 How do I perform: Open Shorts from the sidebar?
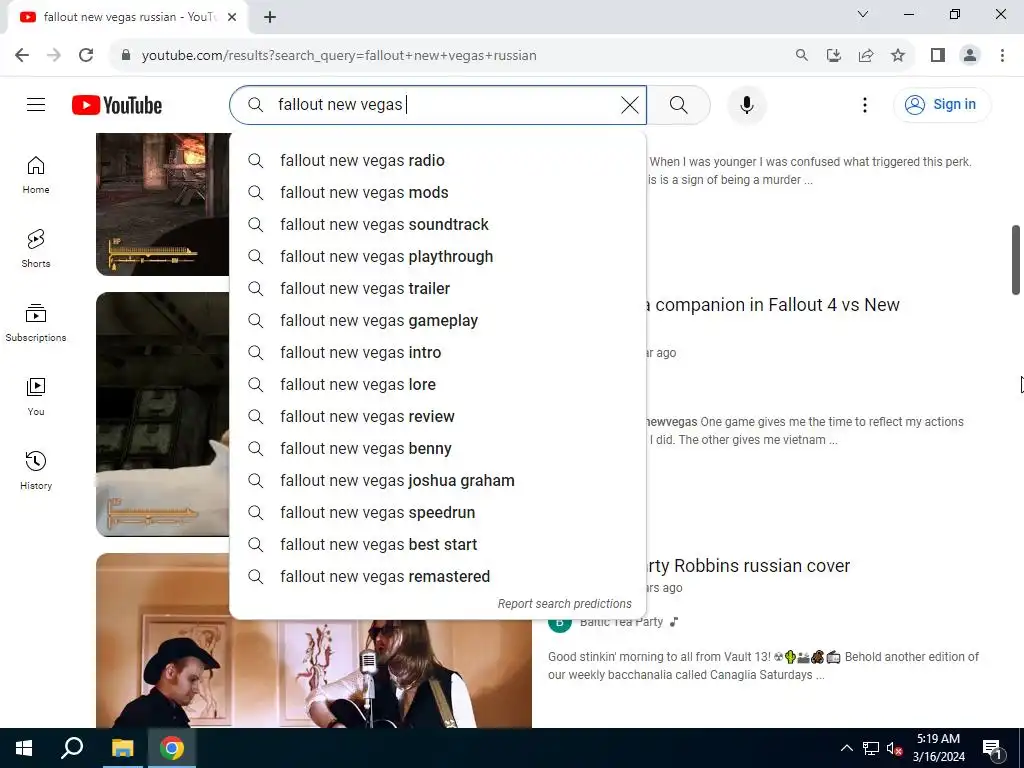point(36,249)
